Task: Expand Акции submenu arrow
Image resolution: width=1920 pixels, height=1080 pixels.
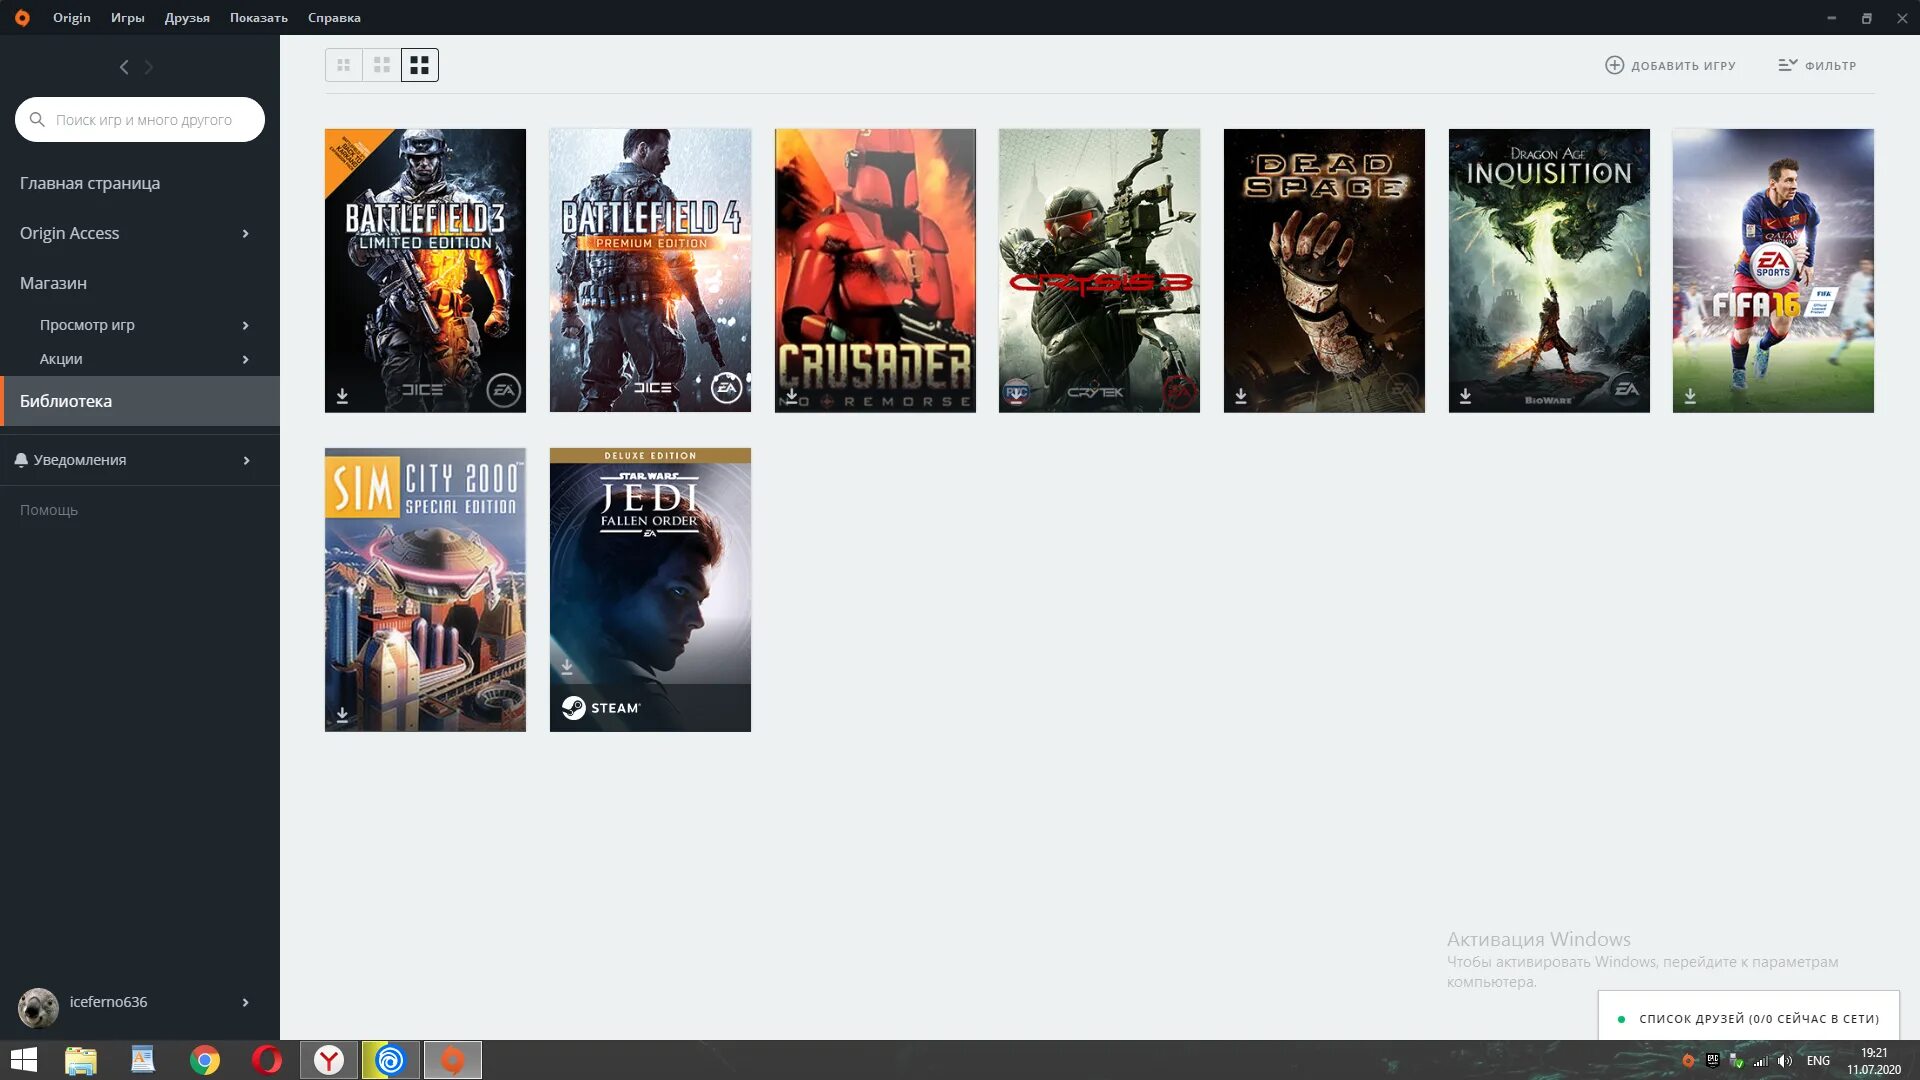Action: 245,360
